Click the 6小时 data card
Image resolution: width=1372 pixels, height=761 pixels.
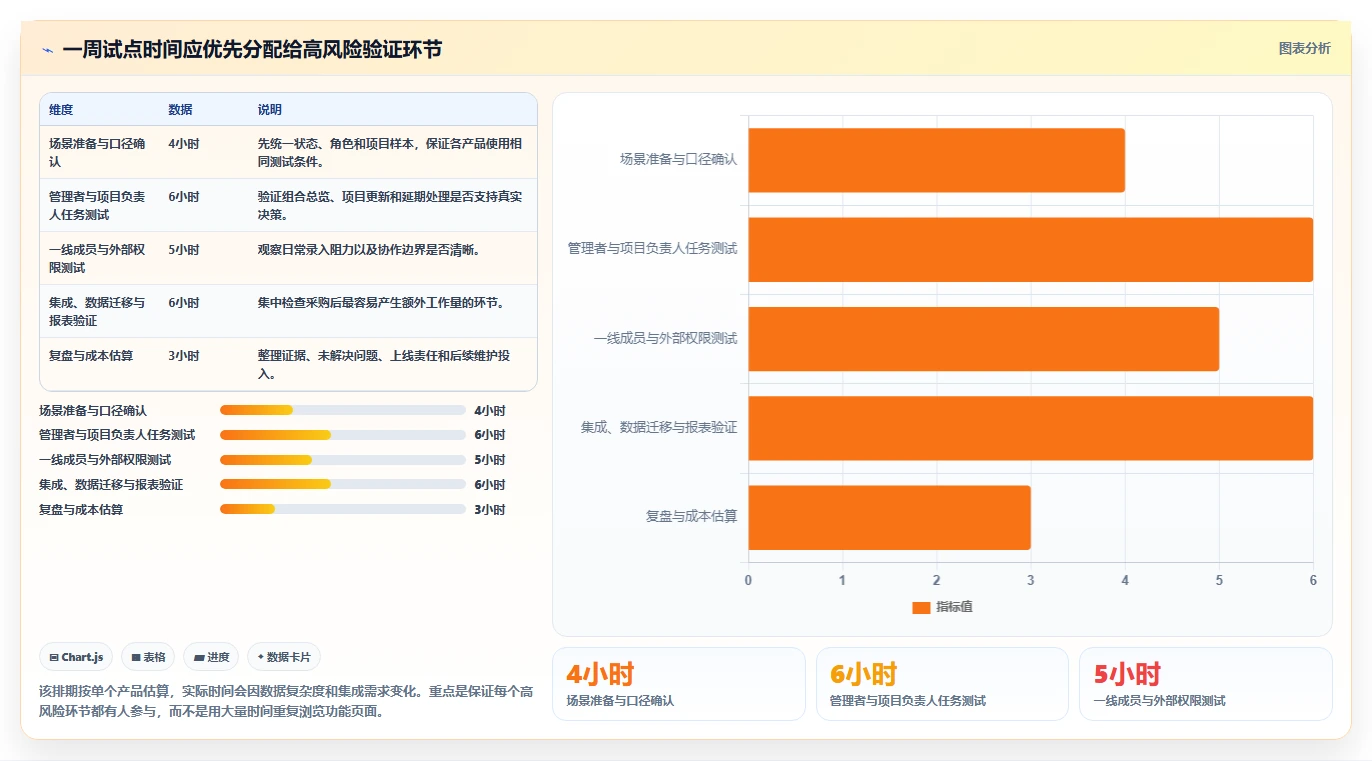tap(942, 684)
